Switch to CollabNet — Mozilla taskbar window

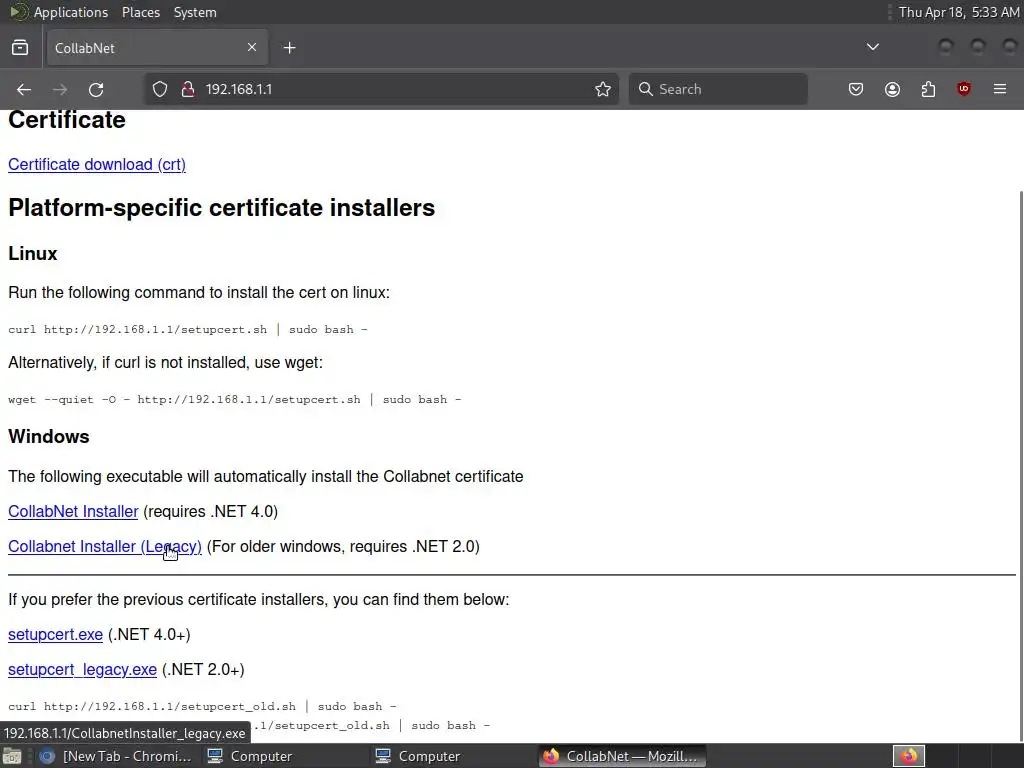622,756
